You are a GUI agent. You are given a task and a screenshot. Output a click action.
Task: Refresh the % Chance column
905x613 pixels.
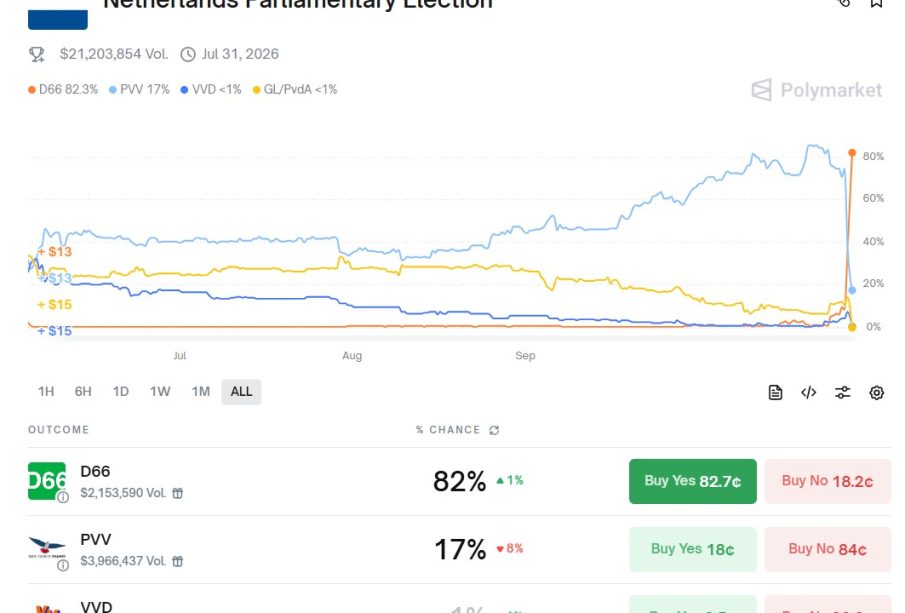(494, 430)
